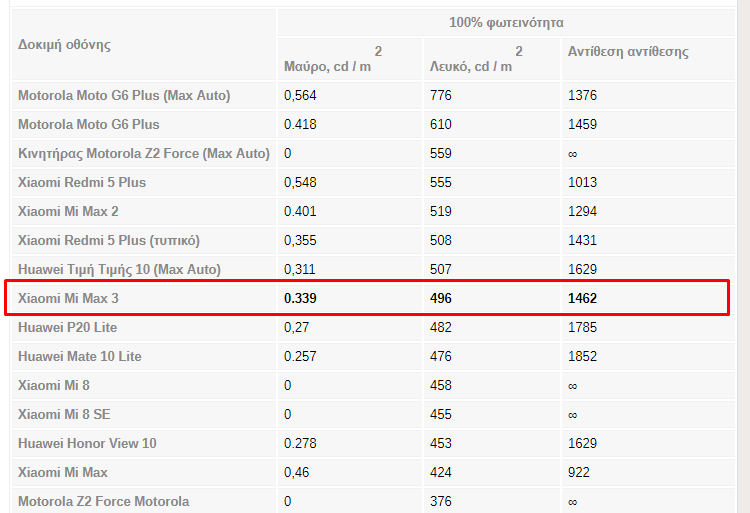The height and width of the screenshot is (513, 750).
Task: Select the 'Xiaomi Mi Max 3' row name
Action: coord(68,298)
